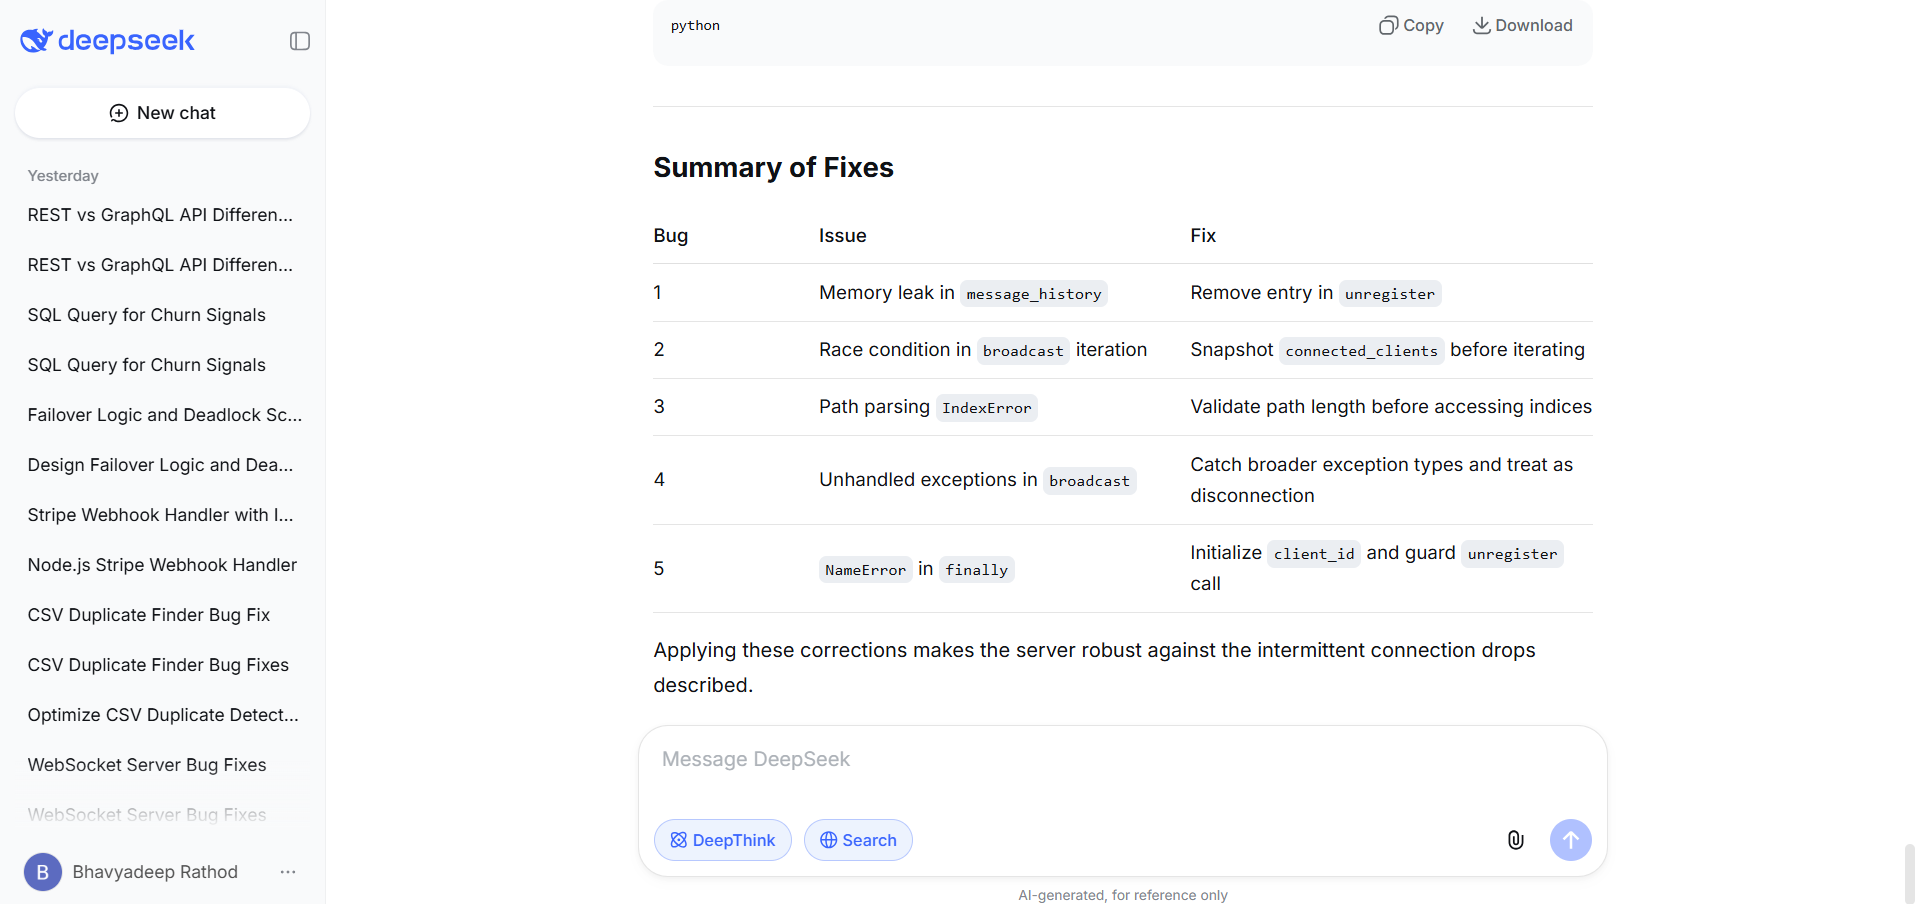Viewport: 1919px width, 904px height.
Task: Enable DeepThink mode
Action: tap(722, 840)
